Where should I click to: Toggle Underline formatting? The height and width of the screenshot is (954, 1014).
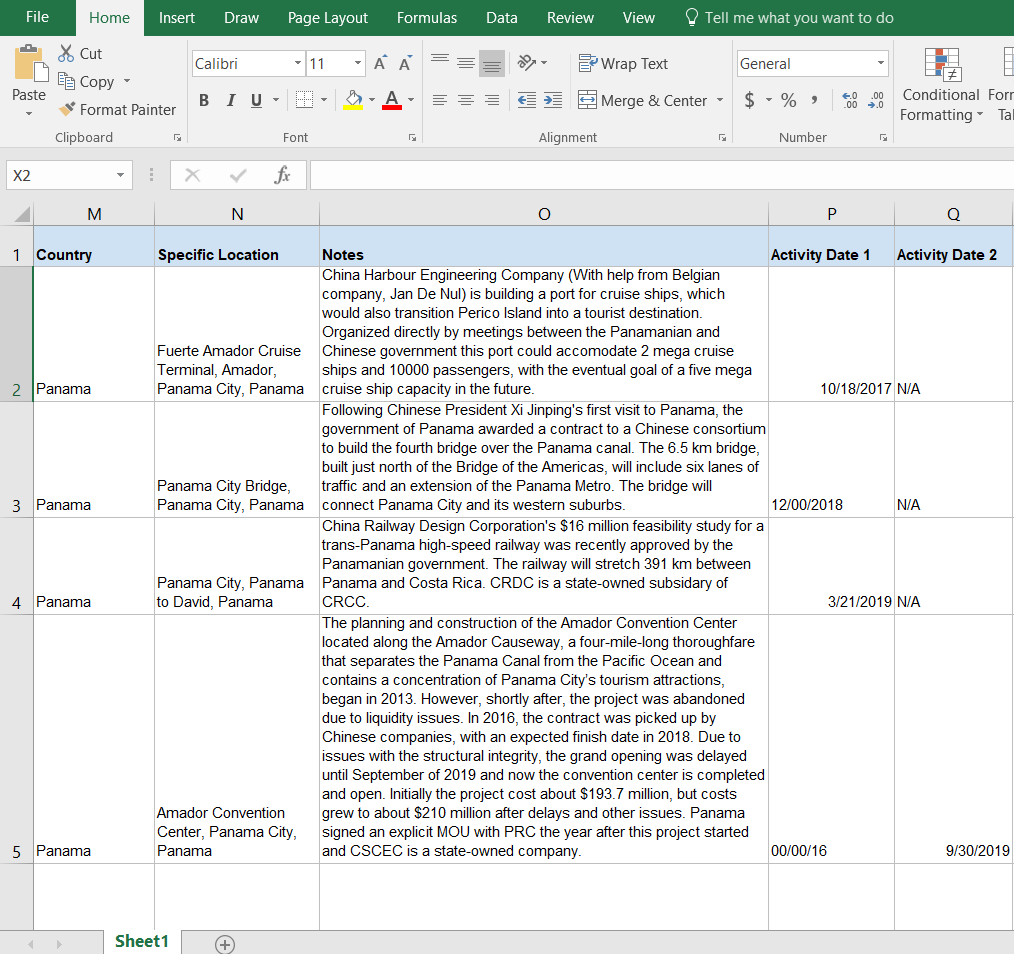(x=257, y=100)
